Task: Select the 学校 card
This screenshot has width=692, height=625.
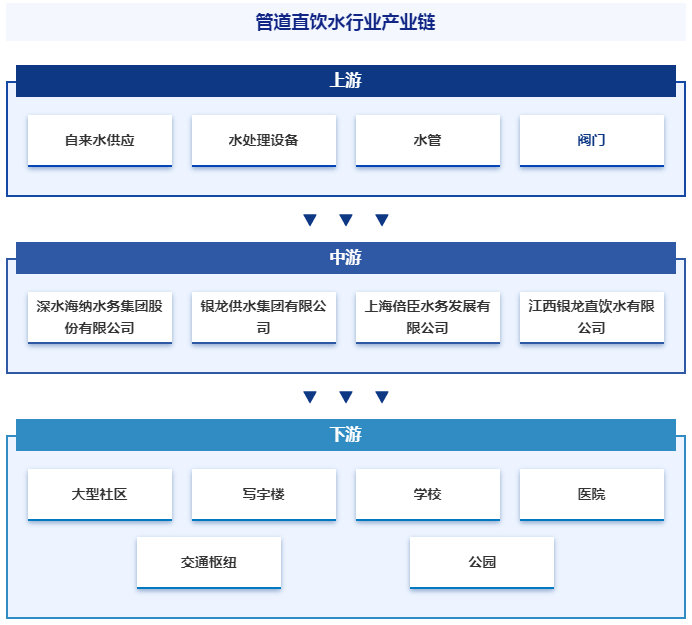Action: tap(428, 494)
